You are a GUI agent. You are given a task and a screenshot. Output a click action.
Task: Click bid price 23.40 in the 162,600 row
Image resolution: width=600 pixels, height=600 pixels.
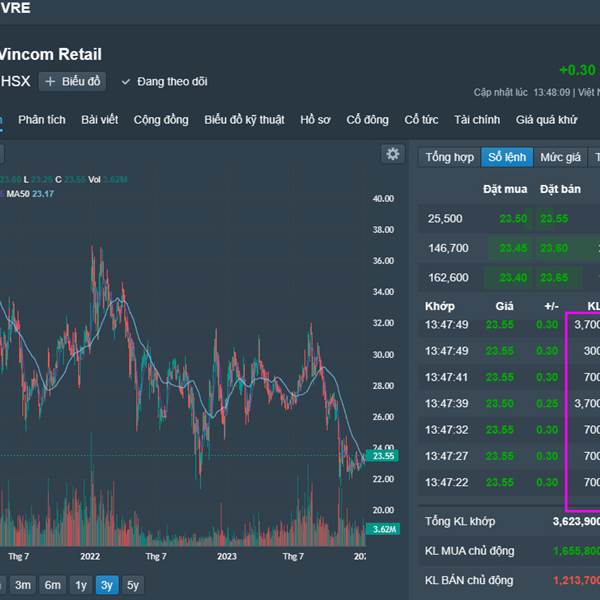pyautogui.click(x=513, y=278)
